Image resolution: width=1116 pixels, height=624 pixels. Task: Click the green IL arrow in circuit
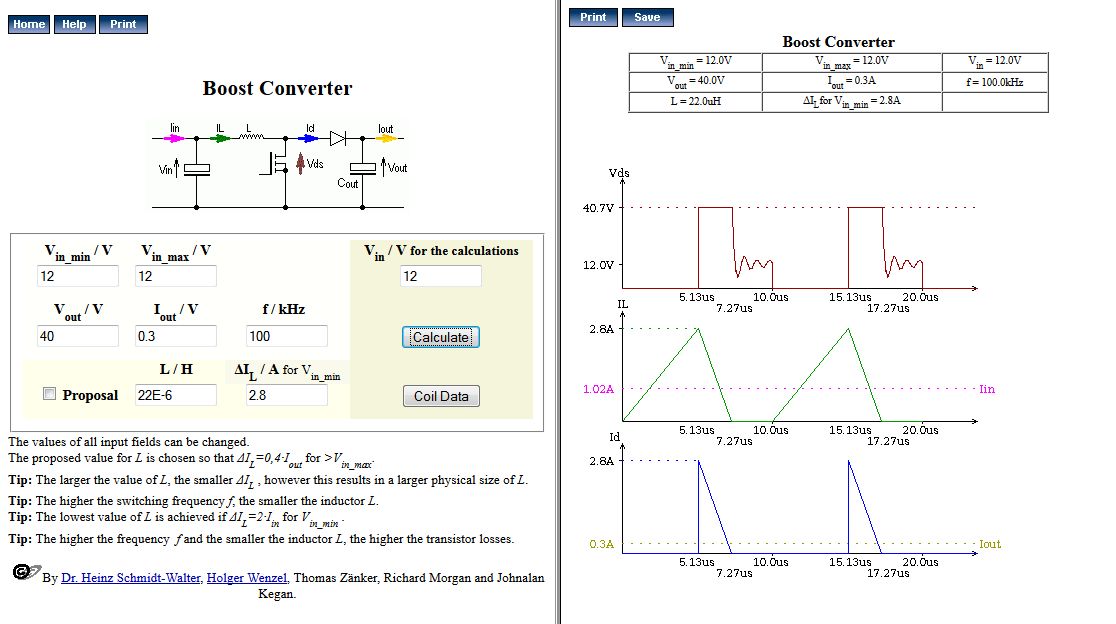pyautogui.click(x=220, y=138)
